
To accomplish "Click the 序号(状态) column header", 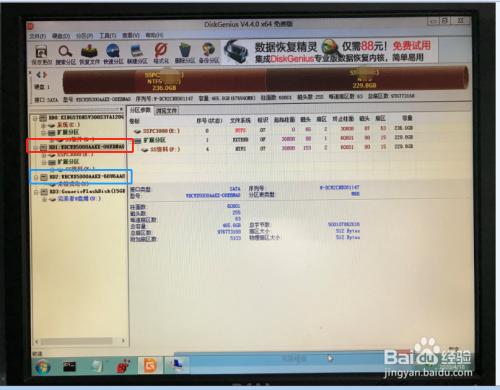I will click(x=209, y=120).
